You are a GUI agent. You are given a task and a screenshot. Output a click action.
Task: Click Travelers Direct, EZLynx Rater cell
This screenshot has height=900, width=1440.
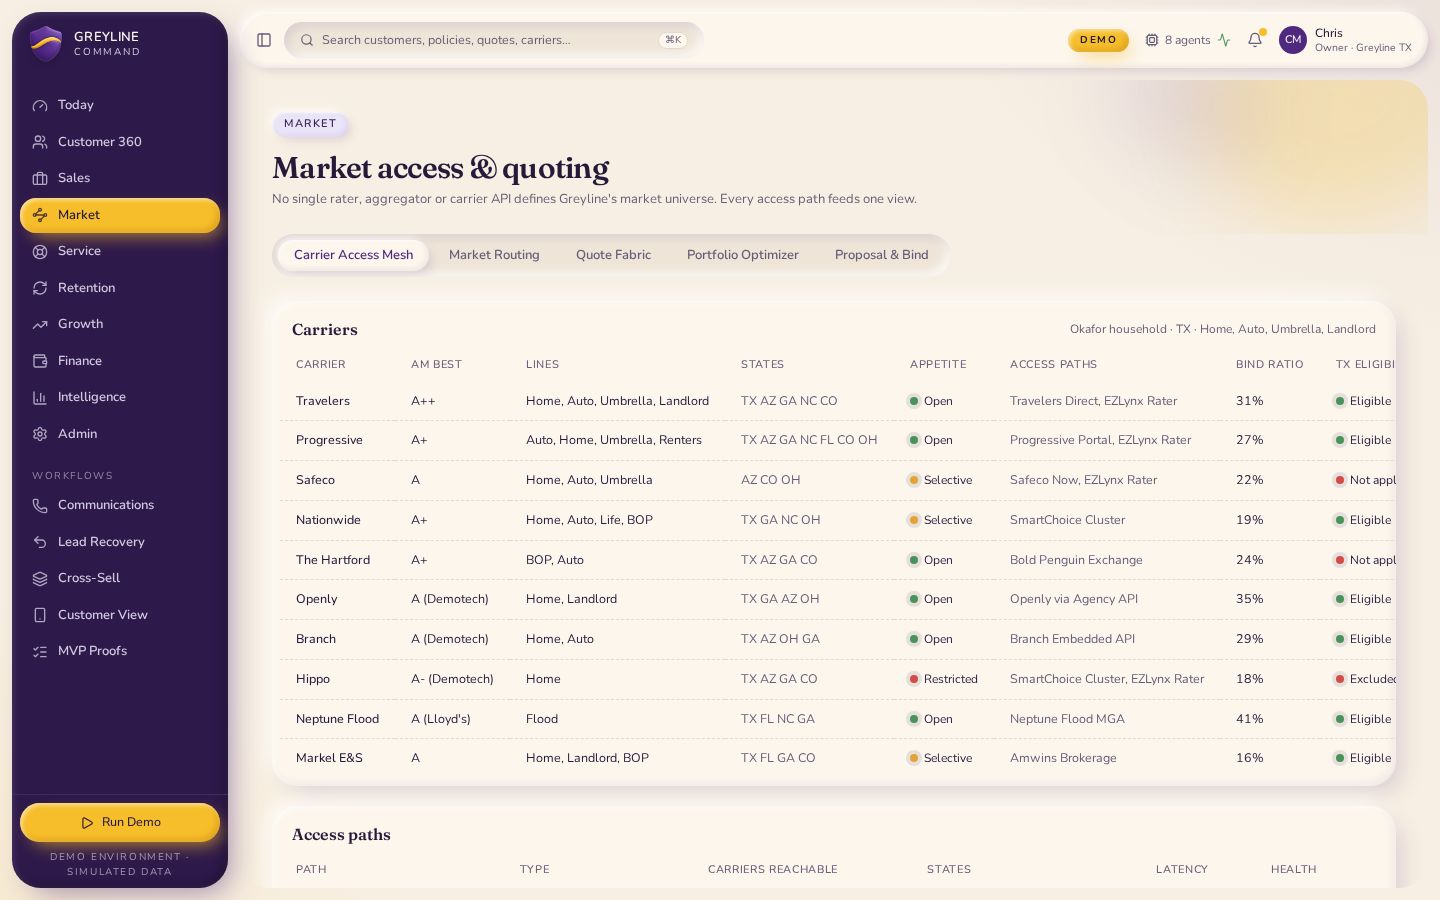(x=1093, y=401)
